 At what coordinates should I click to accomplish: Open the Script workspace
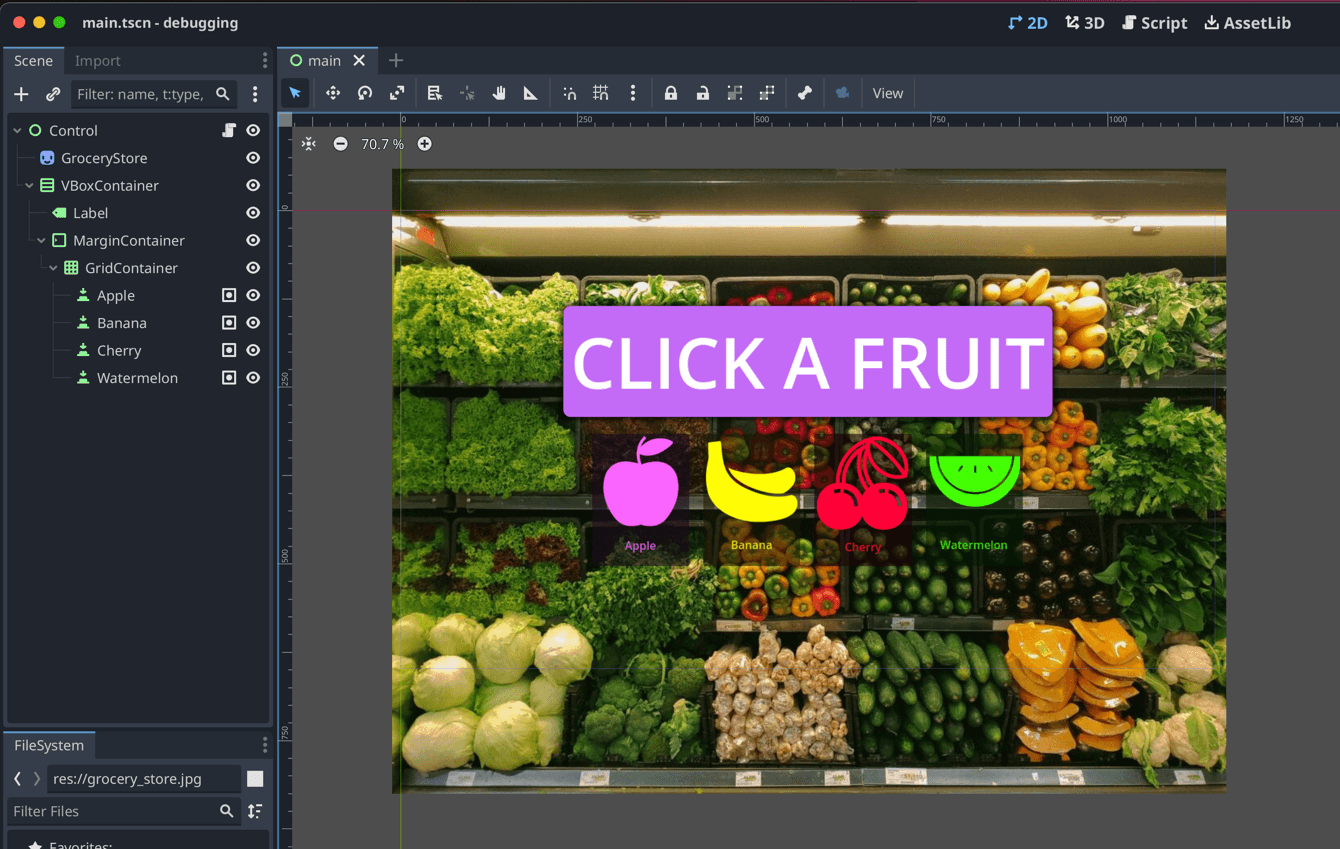click(1155, 22)
